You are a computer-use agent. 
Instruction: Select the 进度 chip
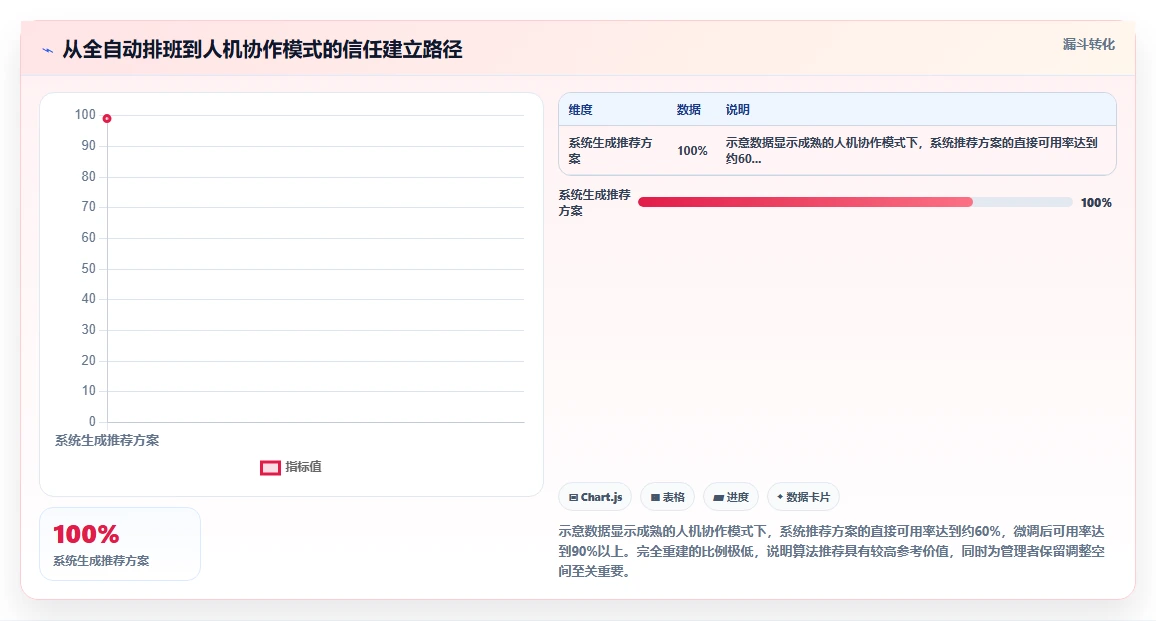tap(731, 497)
